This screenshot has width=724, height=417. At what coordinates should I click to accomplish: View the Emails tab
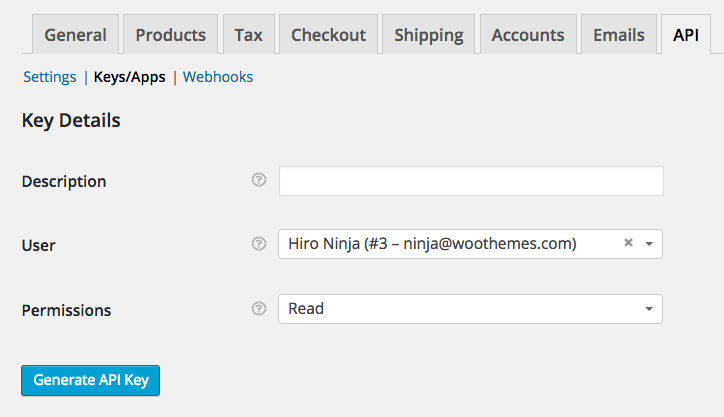619,35
